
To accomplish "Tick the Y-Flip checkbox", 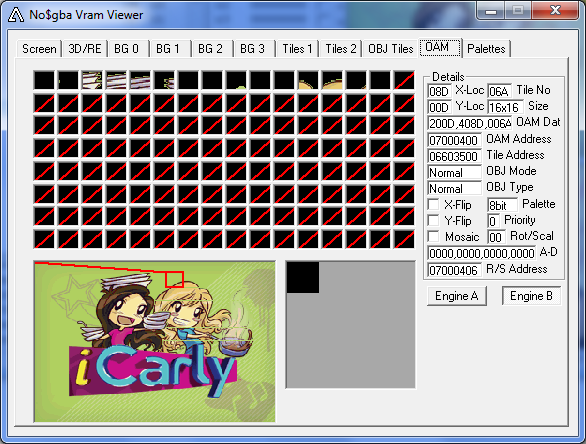I will (434, 221).
